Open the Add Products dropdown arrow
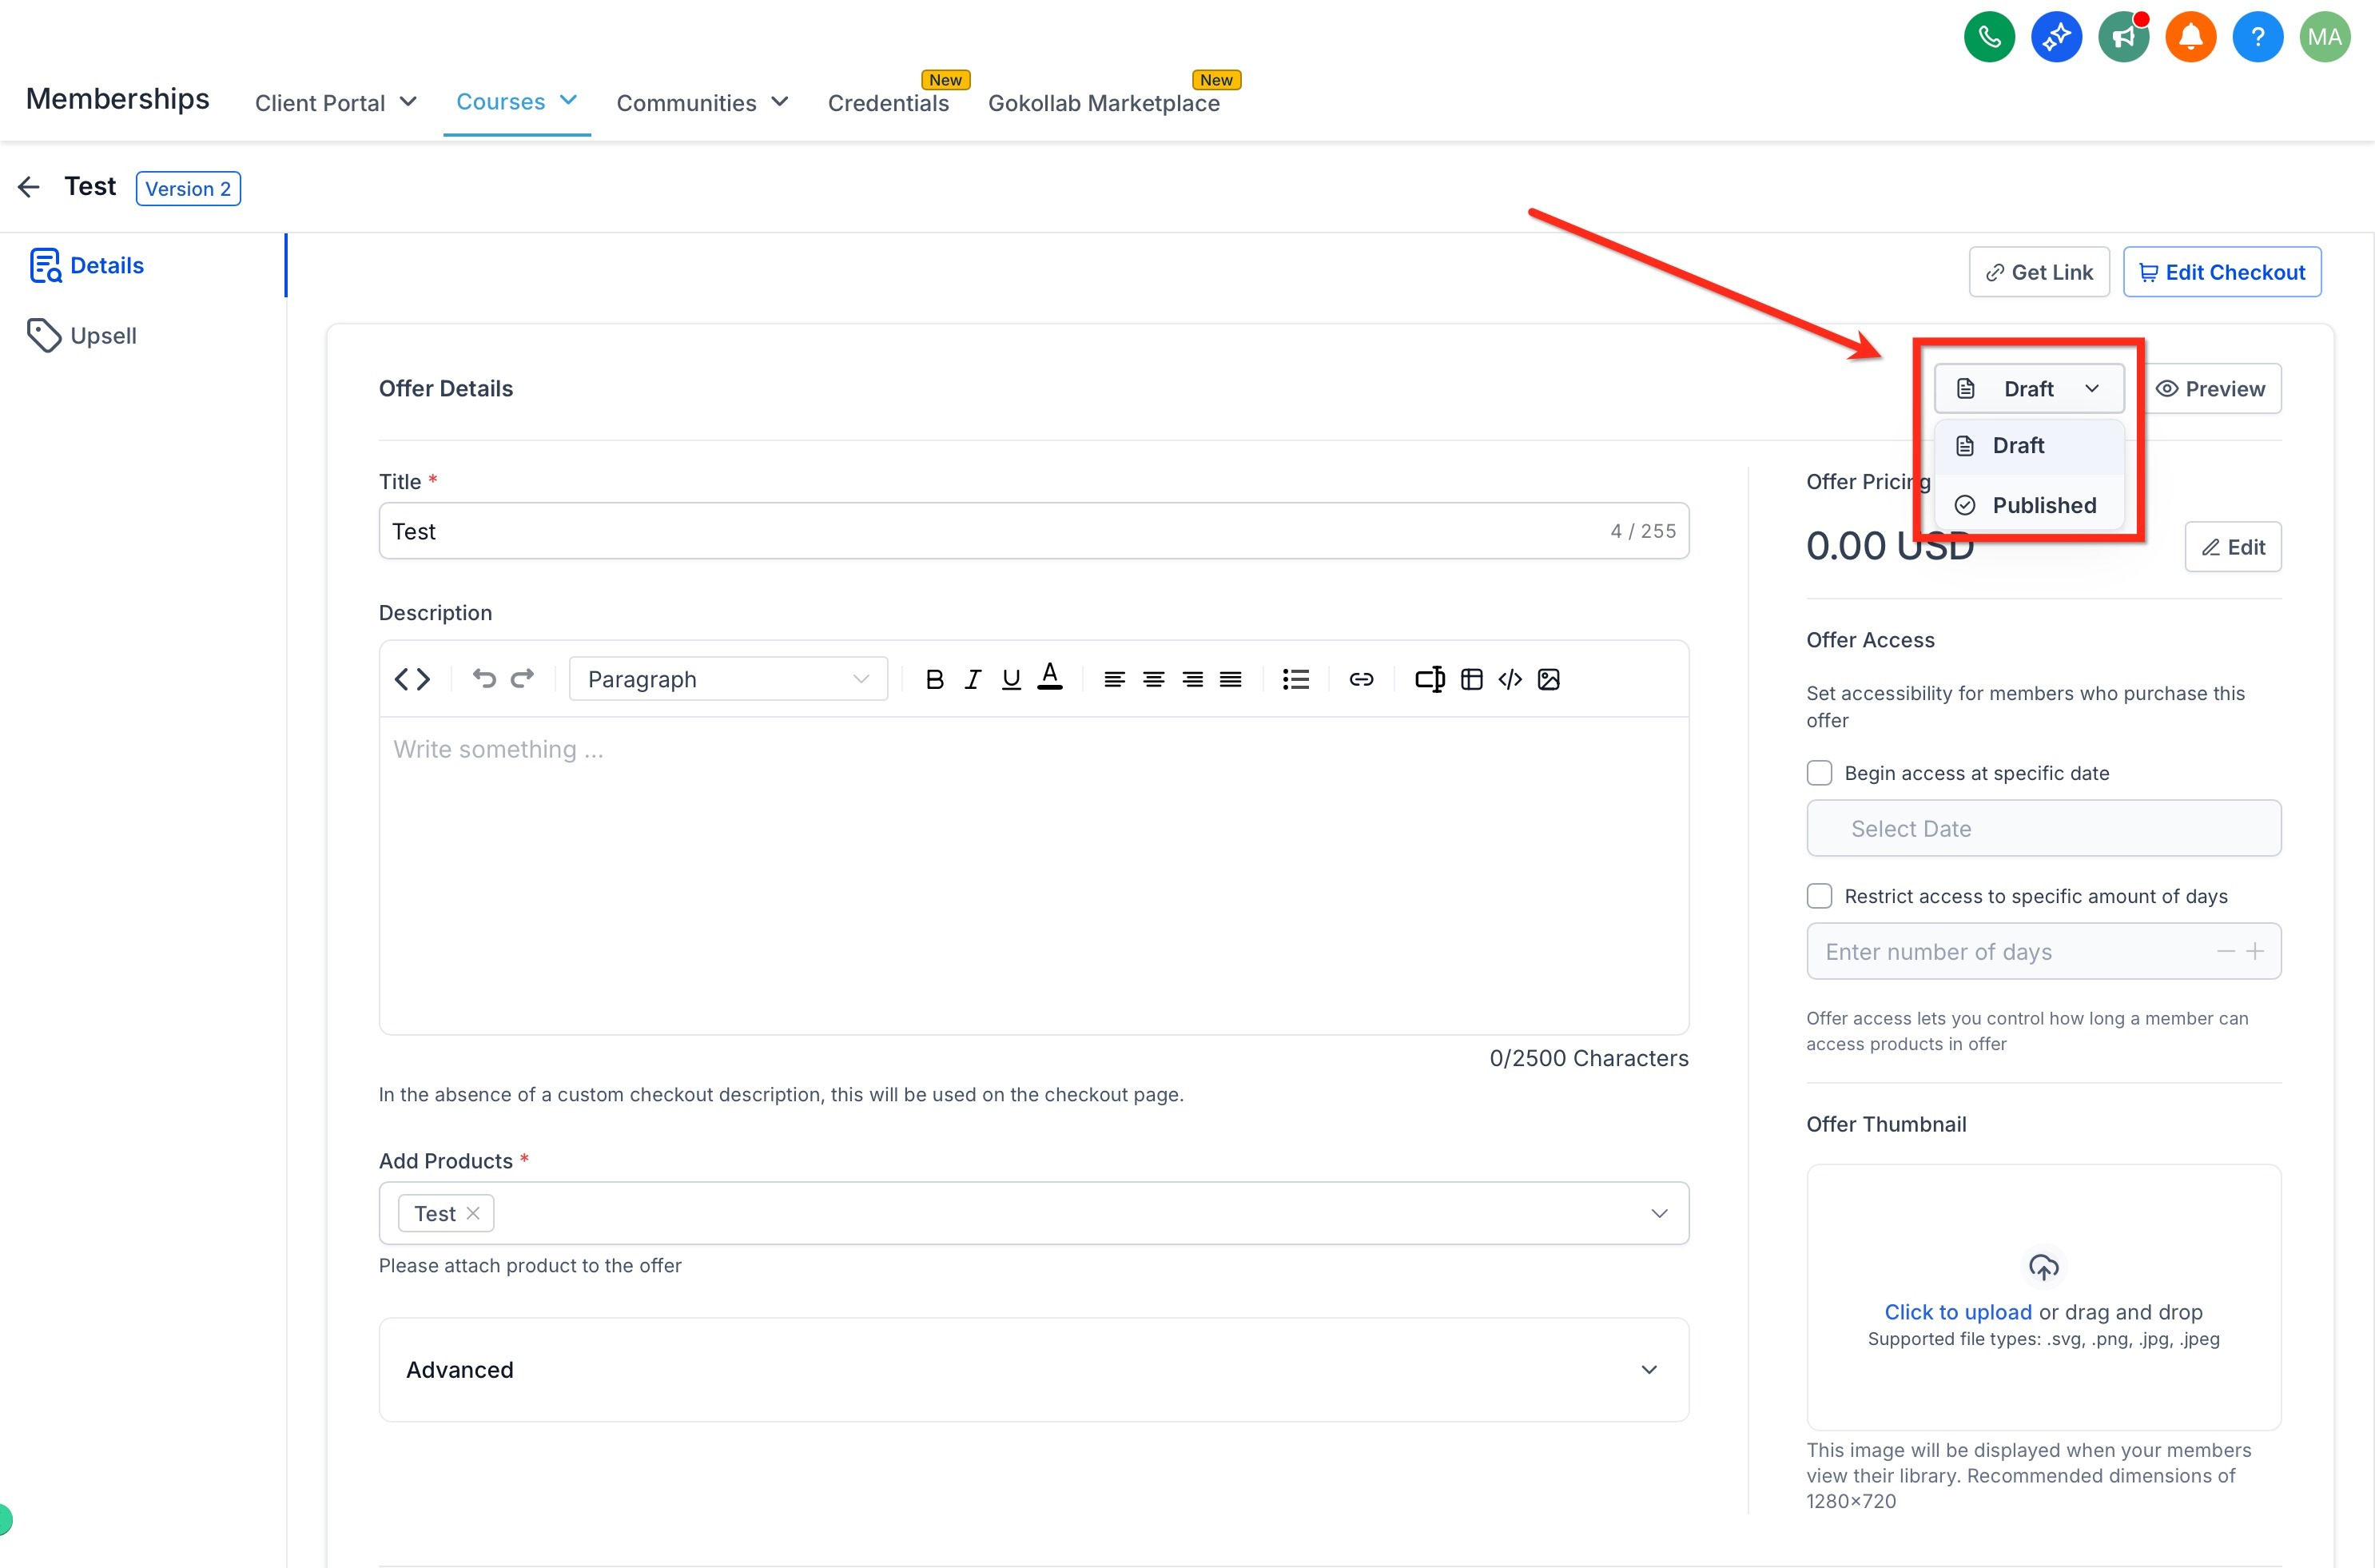Screen dimensions: 2375x1568 pyautogui.click(x=1659, y=1213)
